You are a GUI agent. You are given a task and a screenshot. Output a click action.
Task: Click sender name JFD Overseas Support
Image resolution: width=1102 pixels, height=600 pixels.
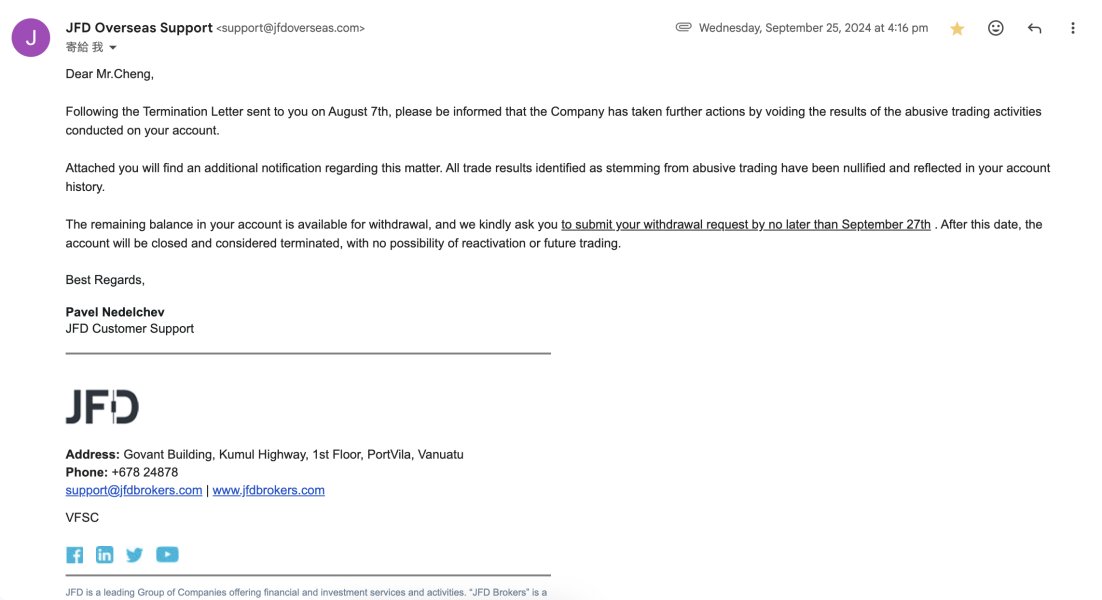tap(138, 28)
